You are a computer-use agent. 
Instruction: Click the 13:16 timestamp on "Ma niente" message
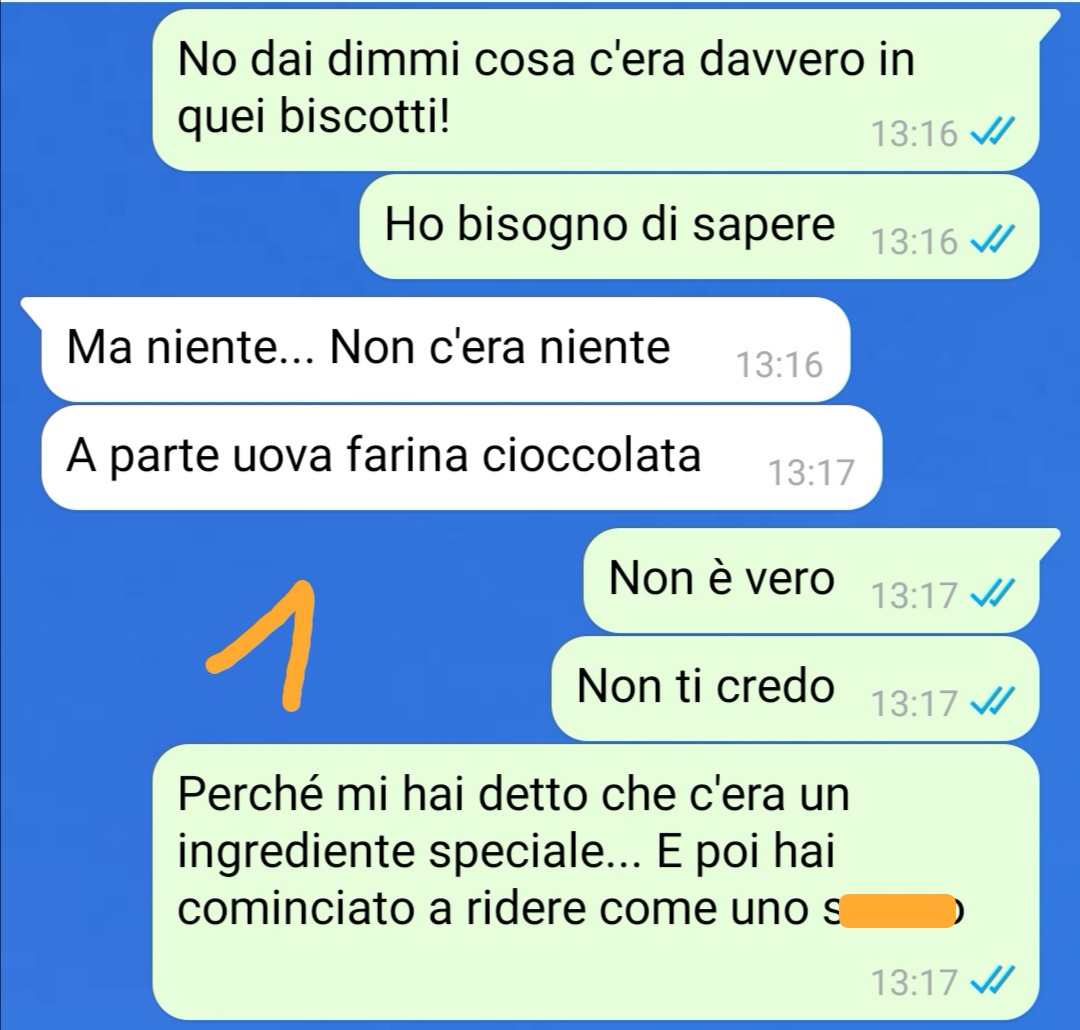coord(780,364)
